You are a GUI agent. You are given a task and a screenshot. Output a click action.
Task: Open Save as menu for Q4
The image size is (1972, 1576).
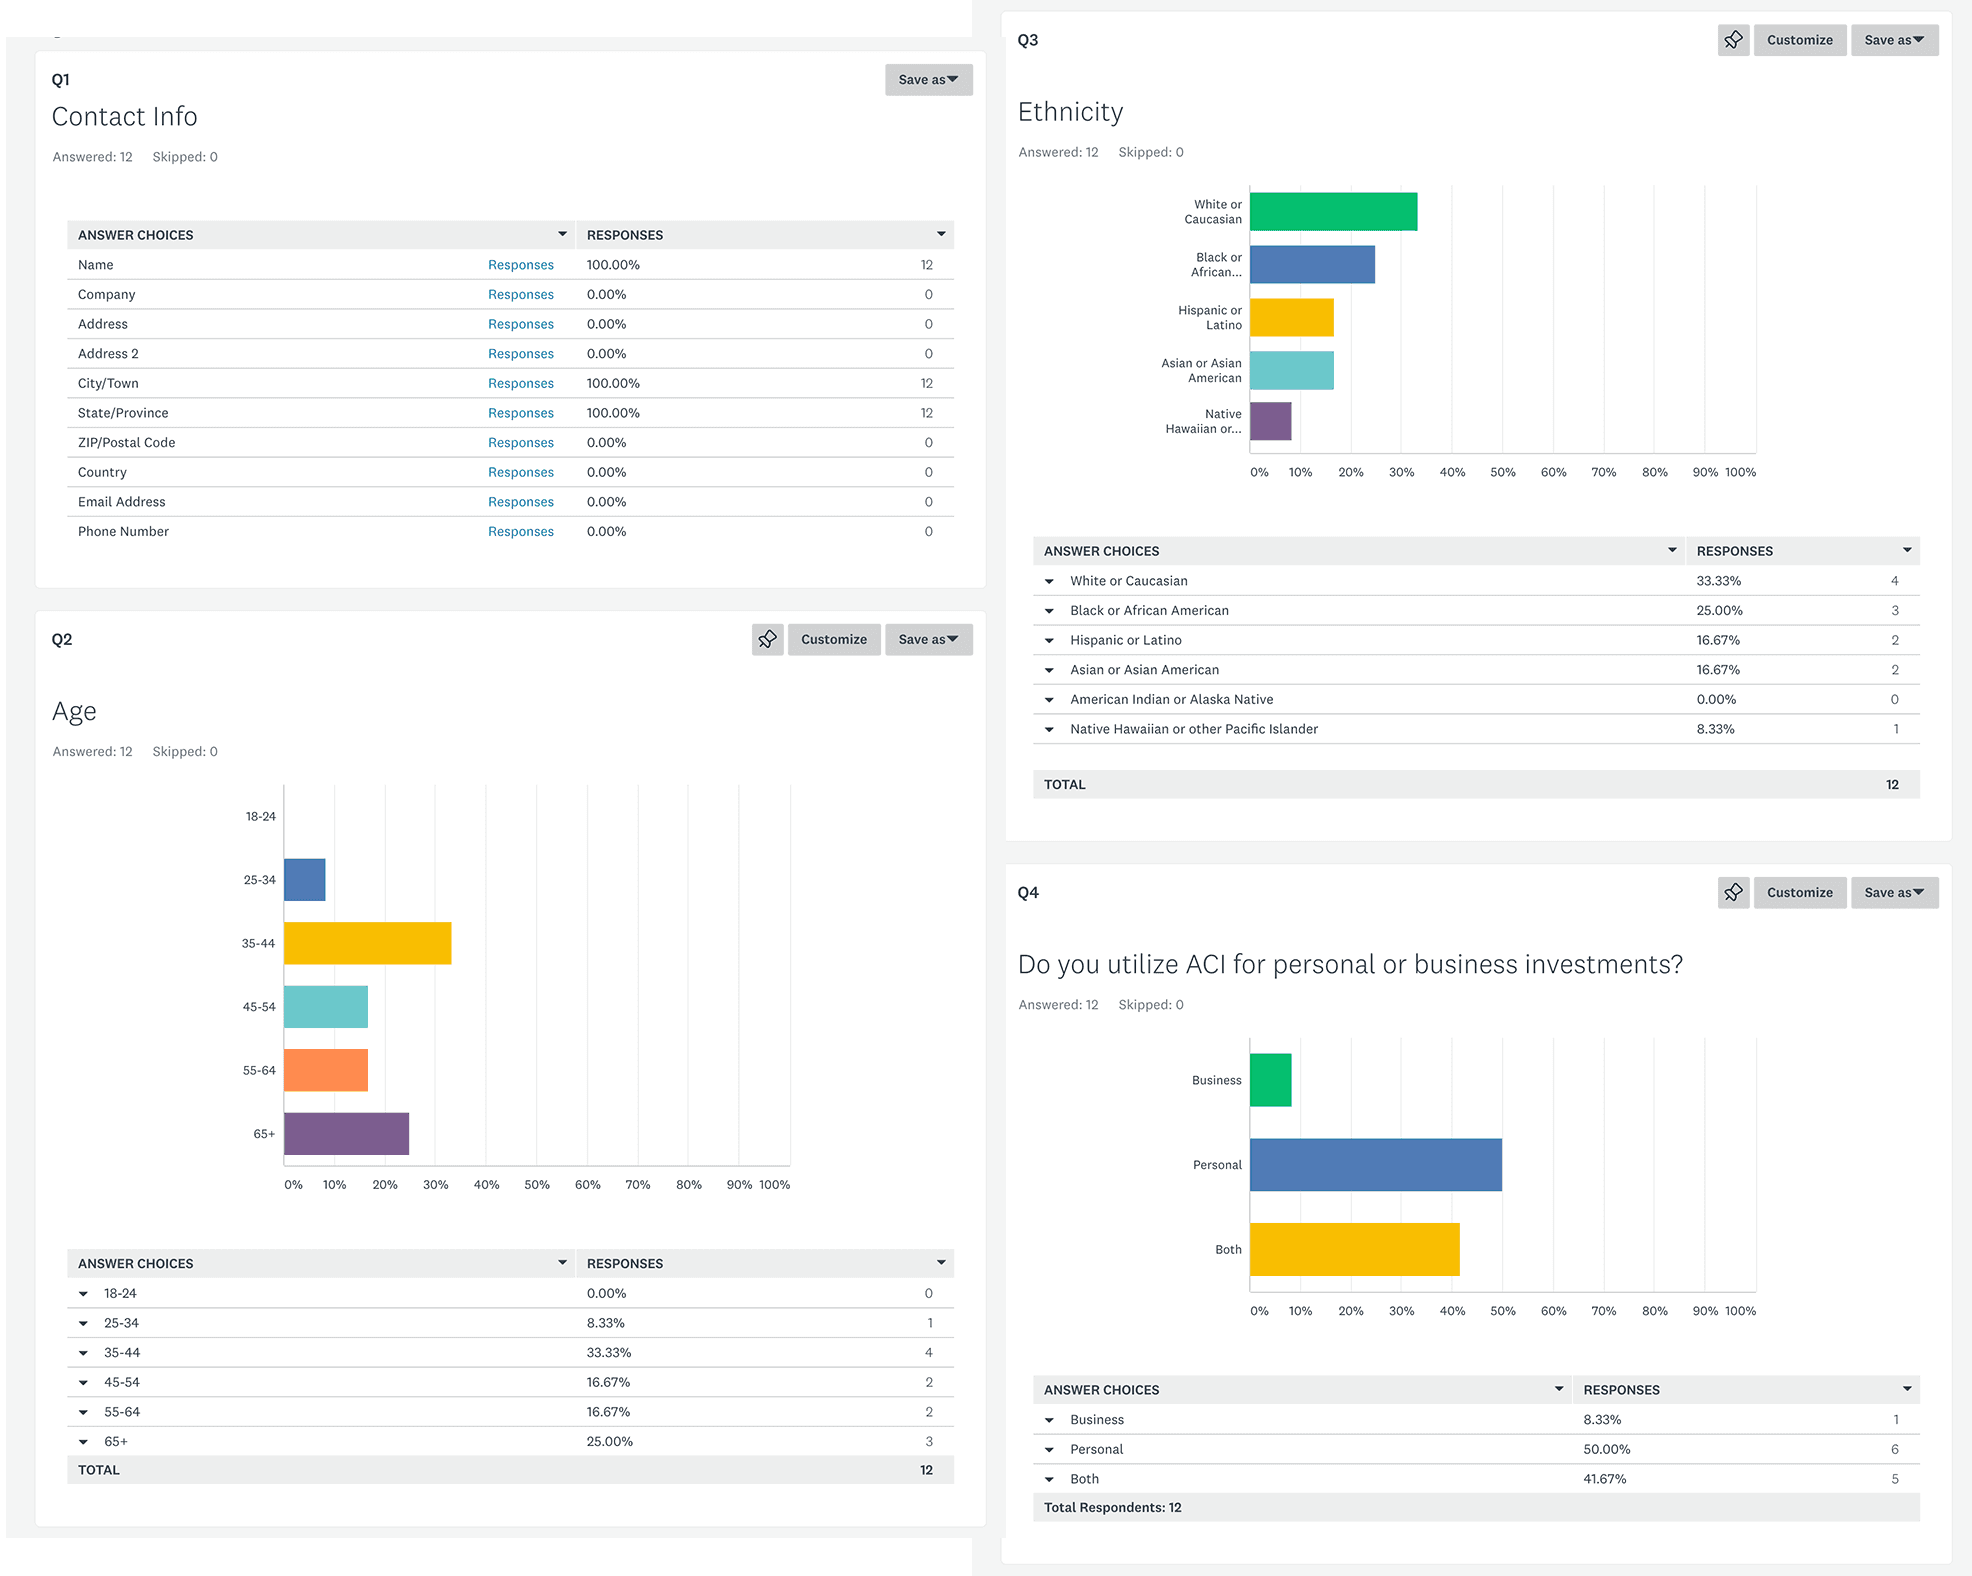coord(1894,892)
